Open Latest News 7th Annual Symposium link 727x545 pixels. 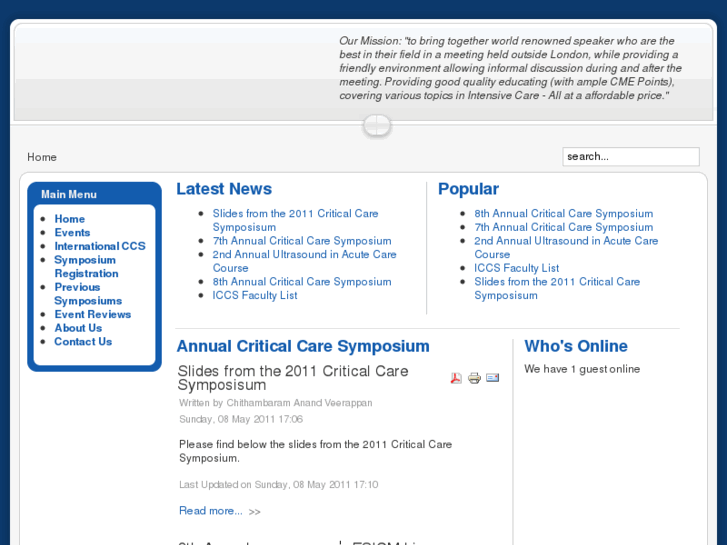[302, 241]
